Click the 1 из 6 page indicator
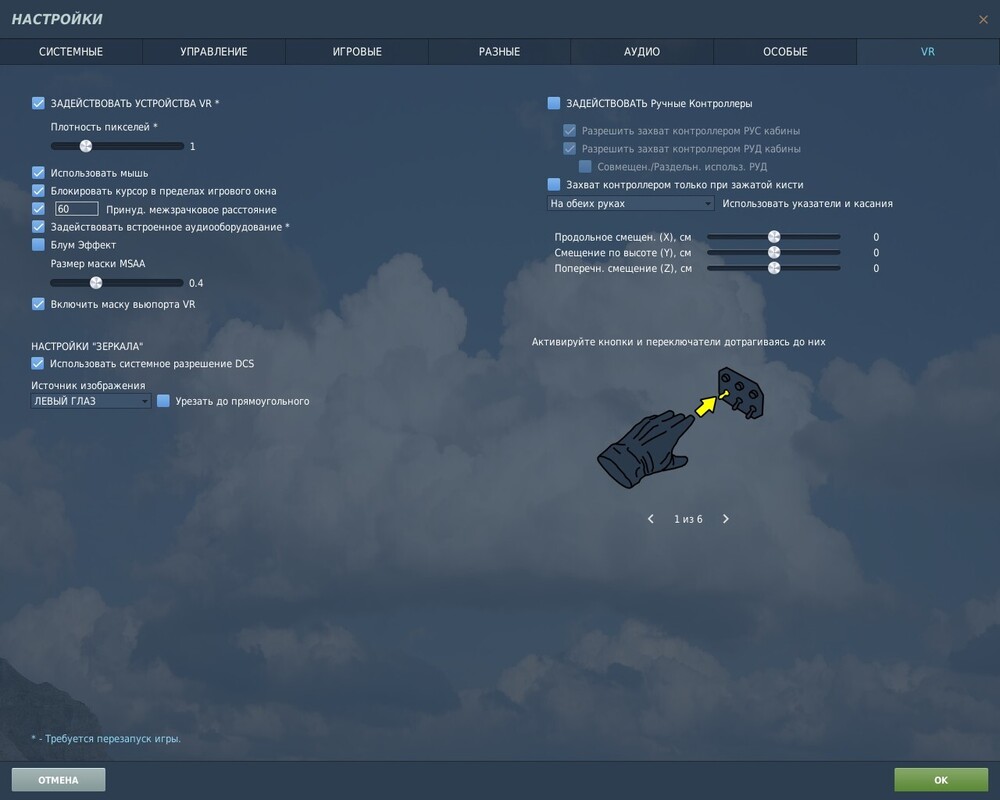The height and width of the screenshot is (800, 1000). point(688,519)
